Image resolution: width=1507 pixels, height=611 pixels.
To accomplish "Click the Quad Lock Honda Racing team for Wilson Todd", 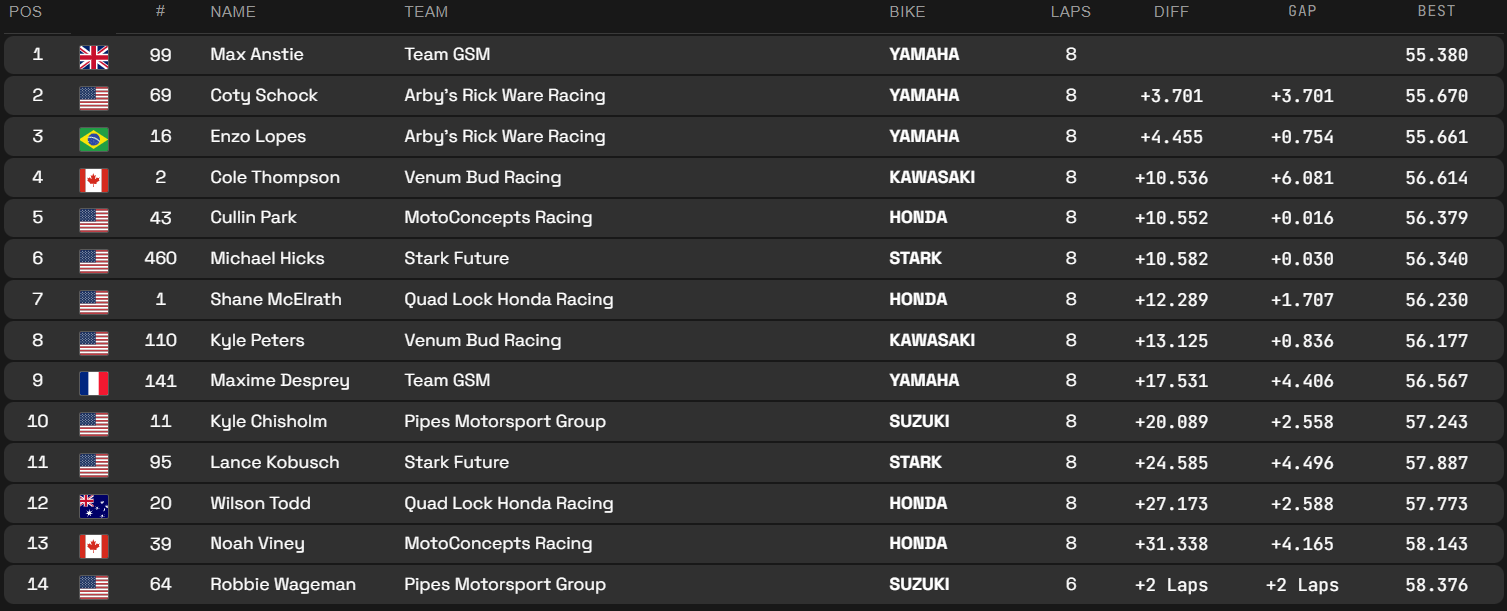I will pyautogui.click(x=509, y=503).
